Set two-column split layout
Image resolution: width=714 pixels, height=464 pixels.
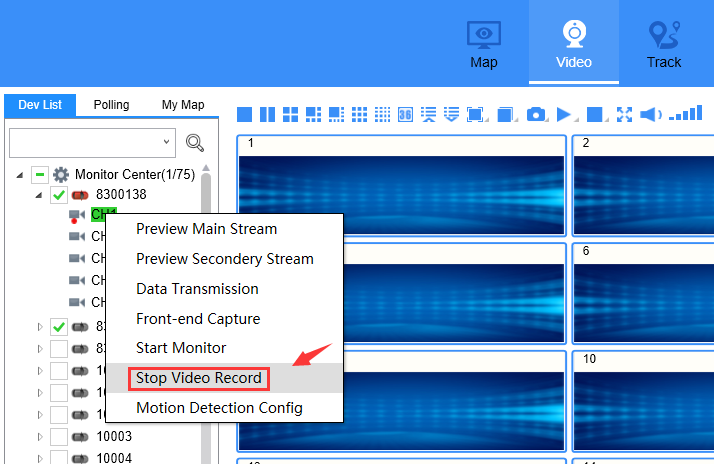pyautogui.click(x=267, y=114)
